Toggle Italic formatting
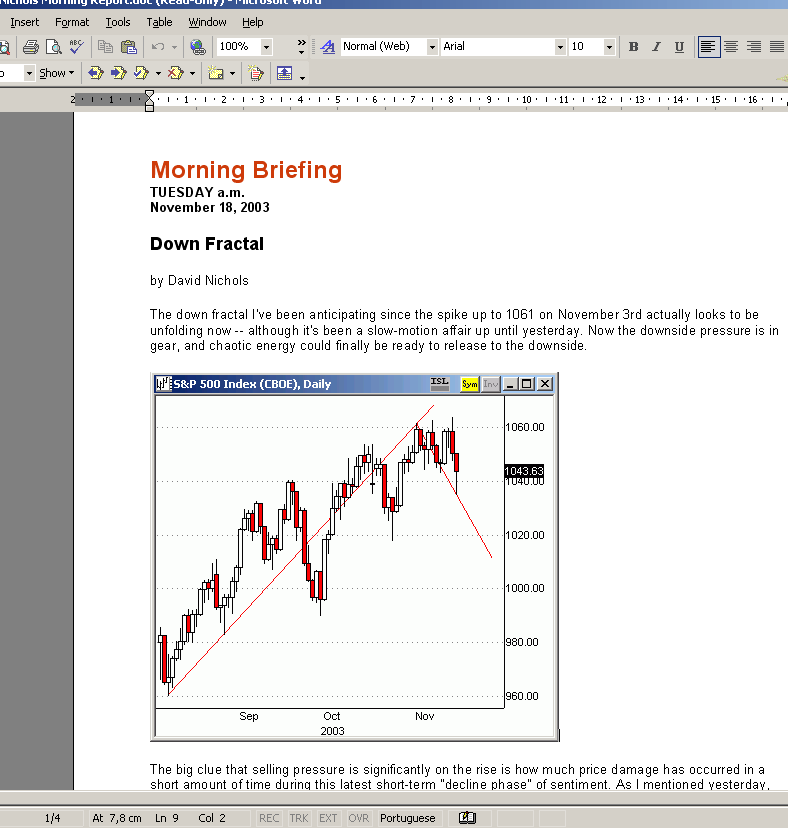Image resolution: width=788 pixels, height=828 pixels. 656,47
